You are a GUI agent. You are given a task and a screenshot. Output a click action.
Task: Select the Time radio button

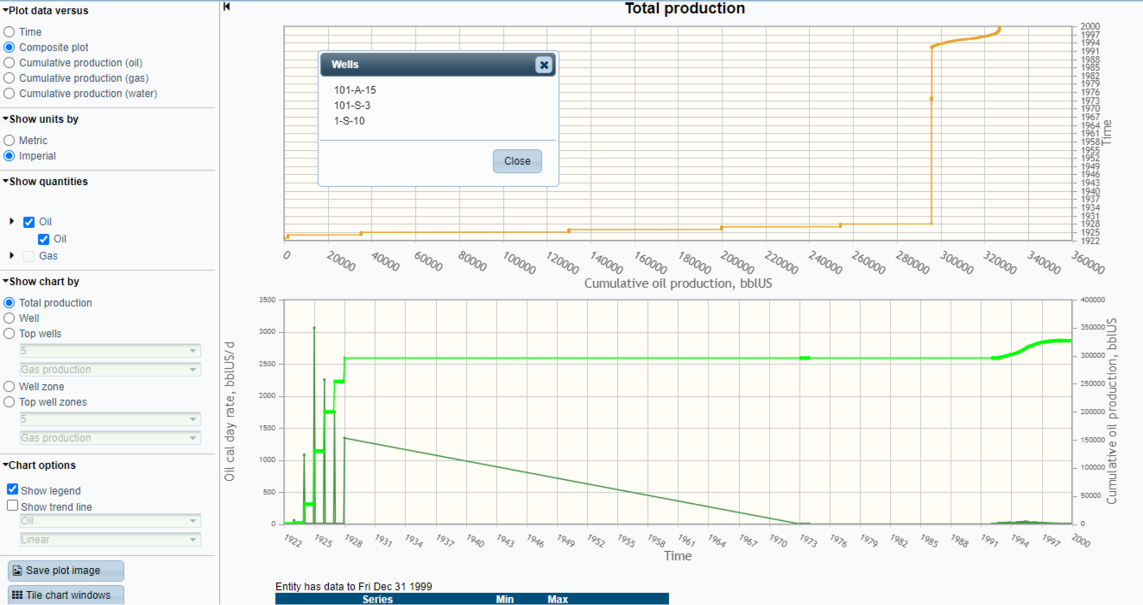pyautogui.click(x=9, y=32)
